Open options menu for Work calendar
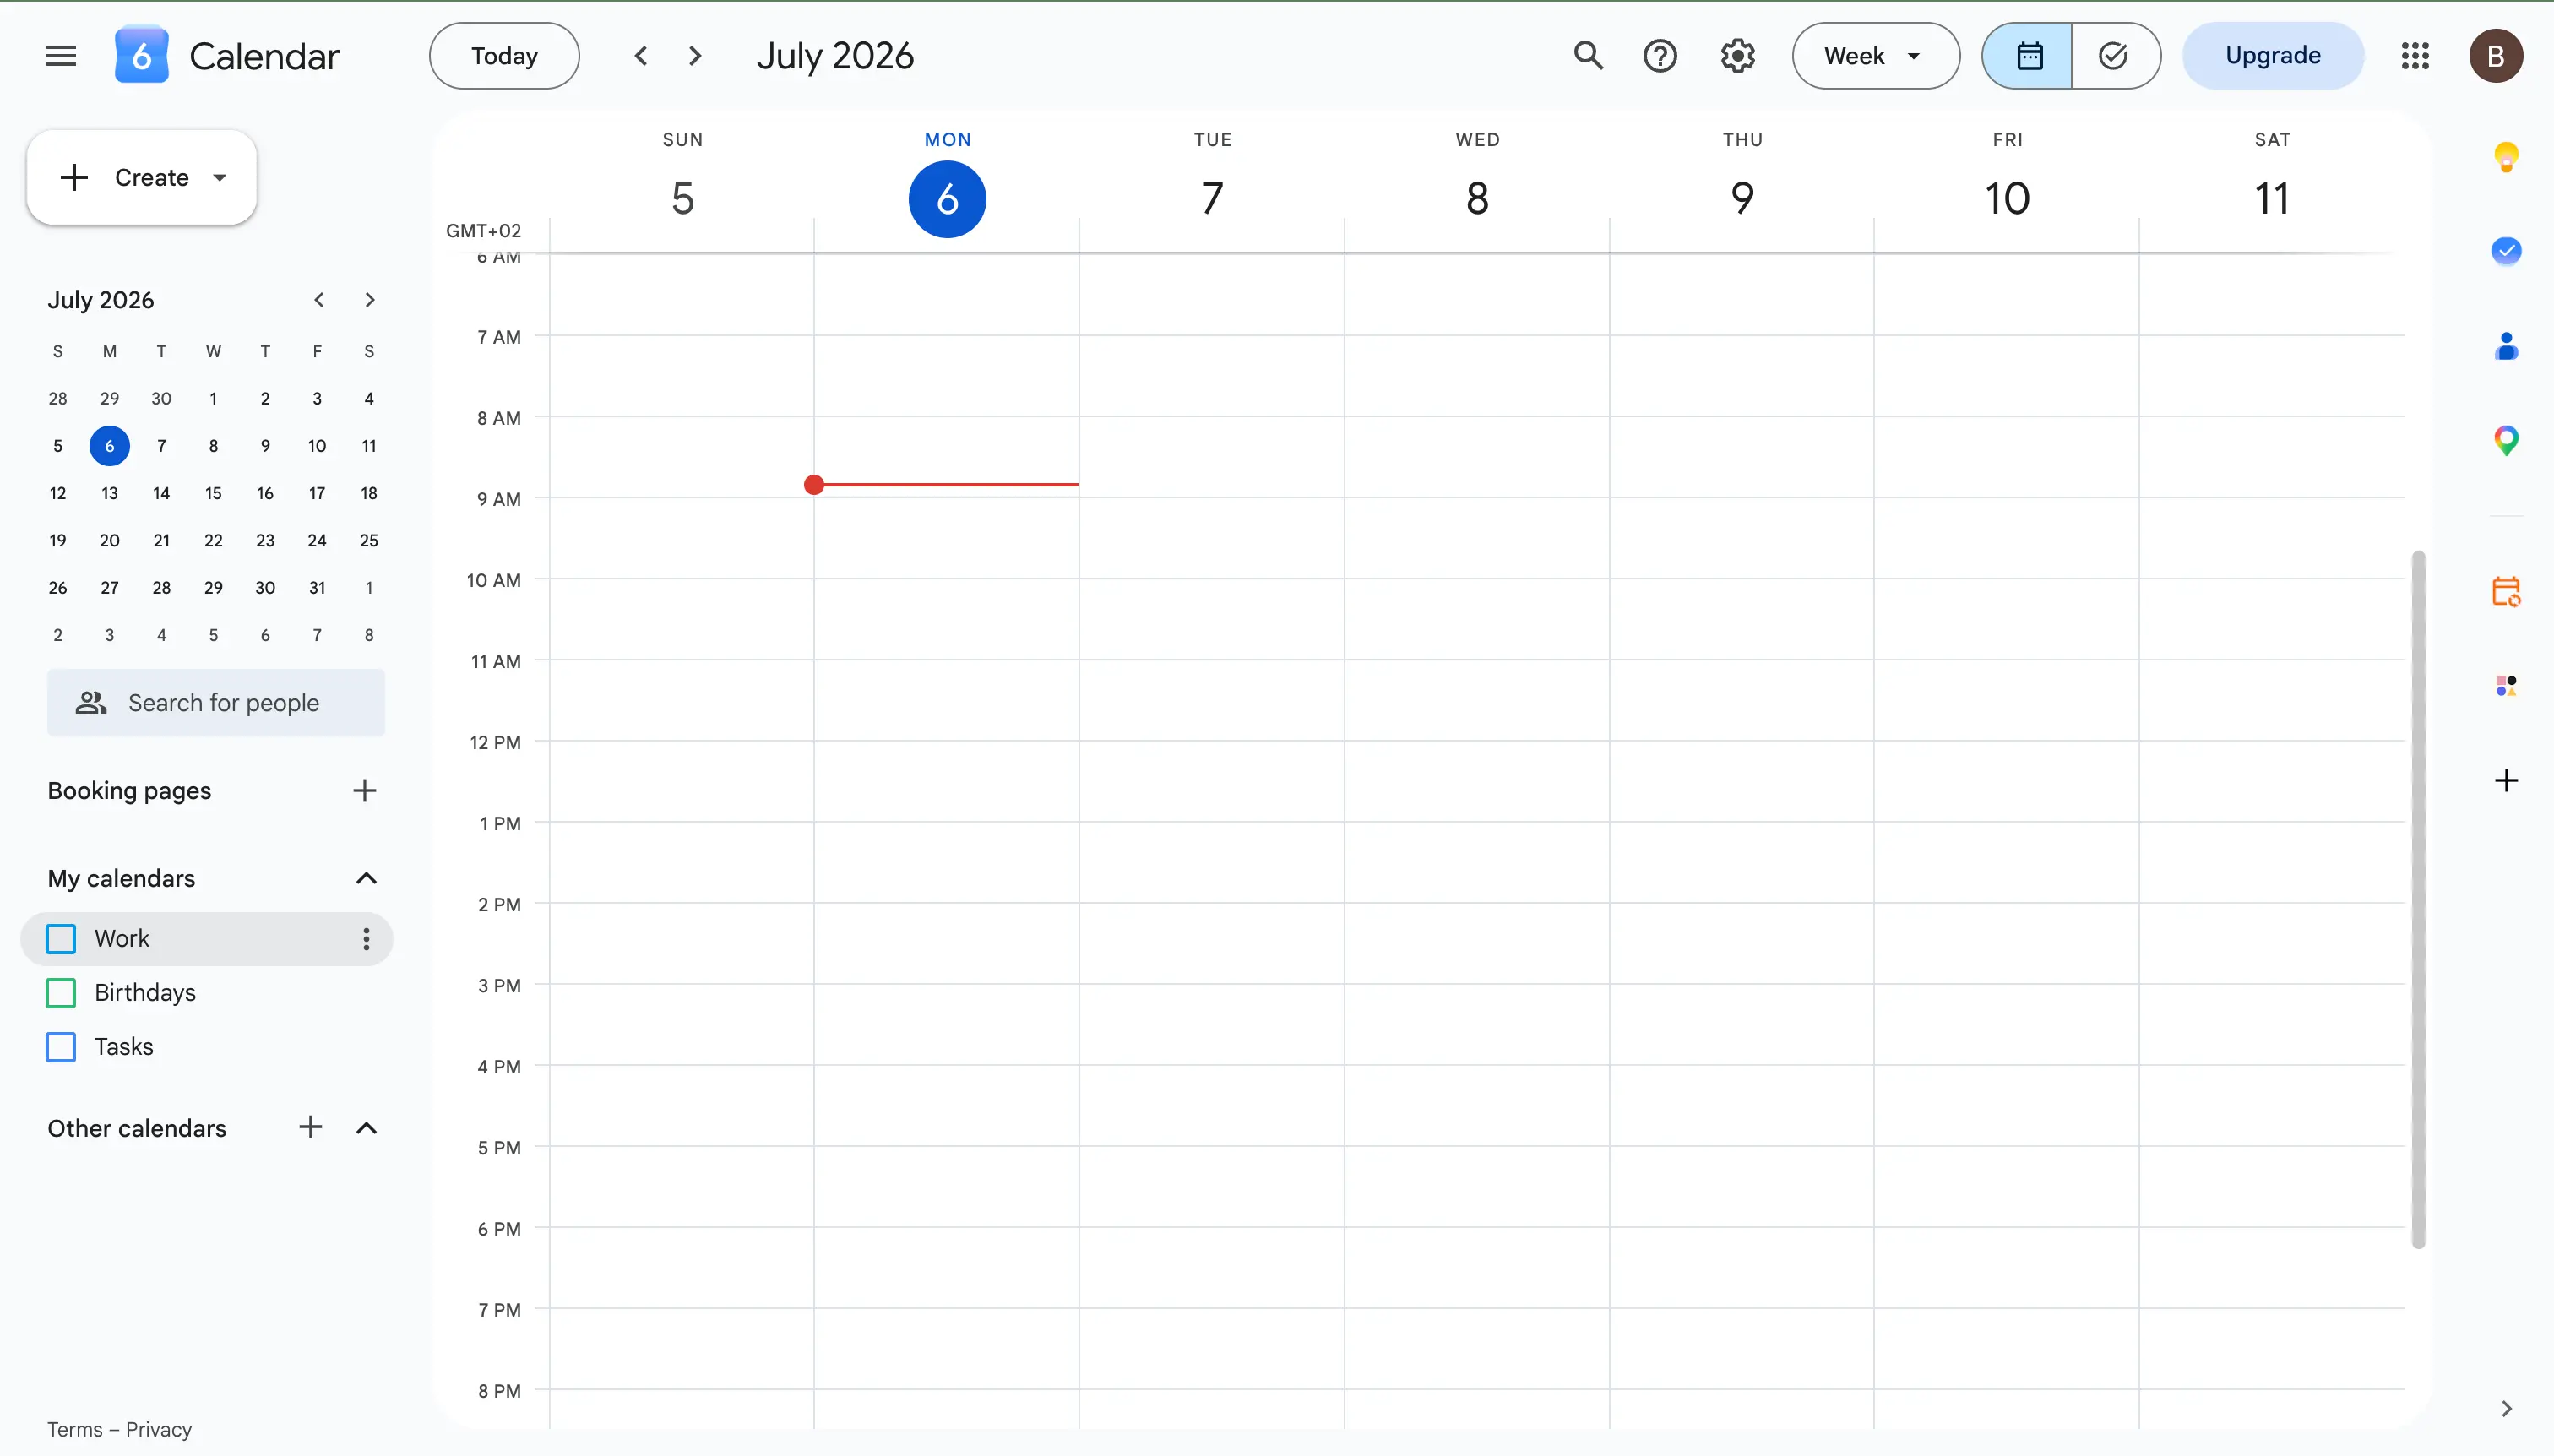Screen dimensions: 2554x1456 pos(366,939)
